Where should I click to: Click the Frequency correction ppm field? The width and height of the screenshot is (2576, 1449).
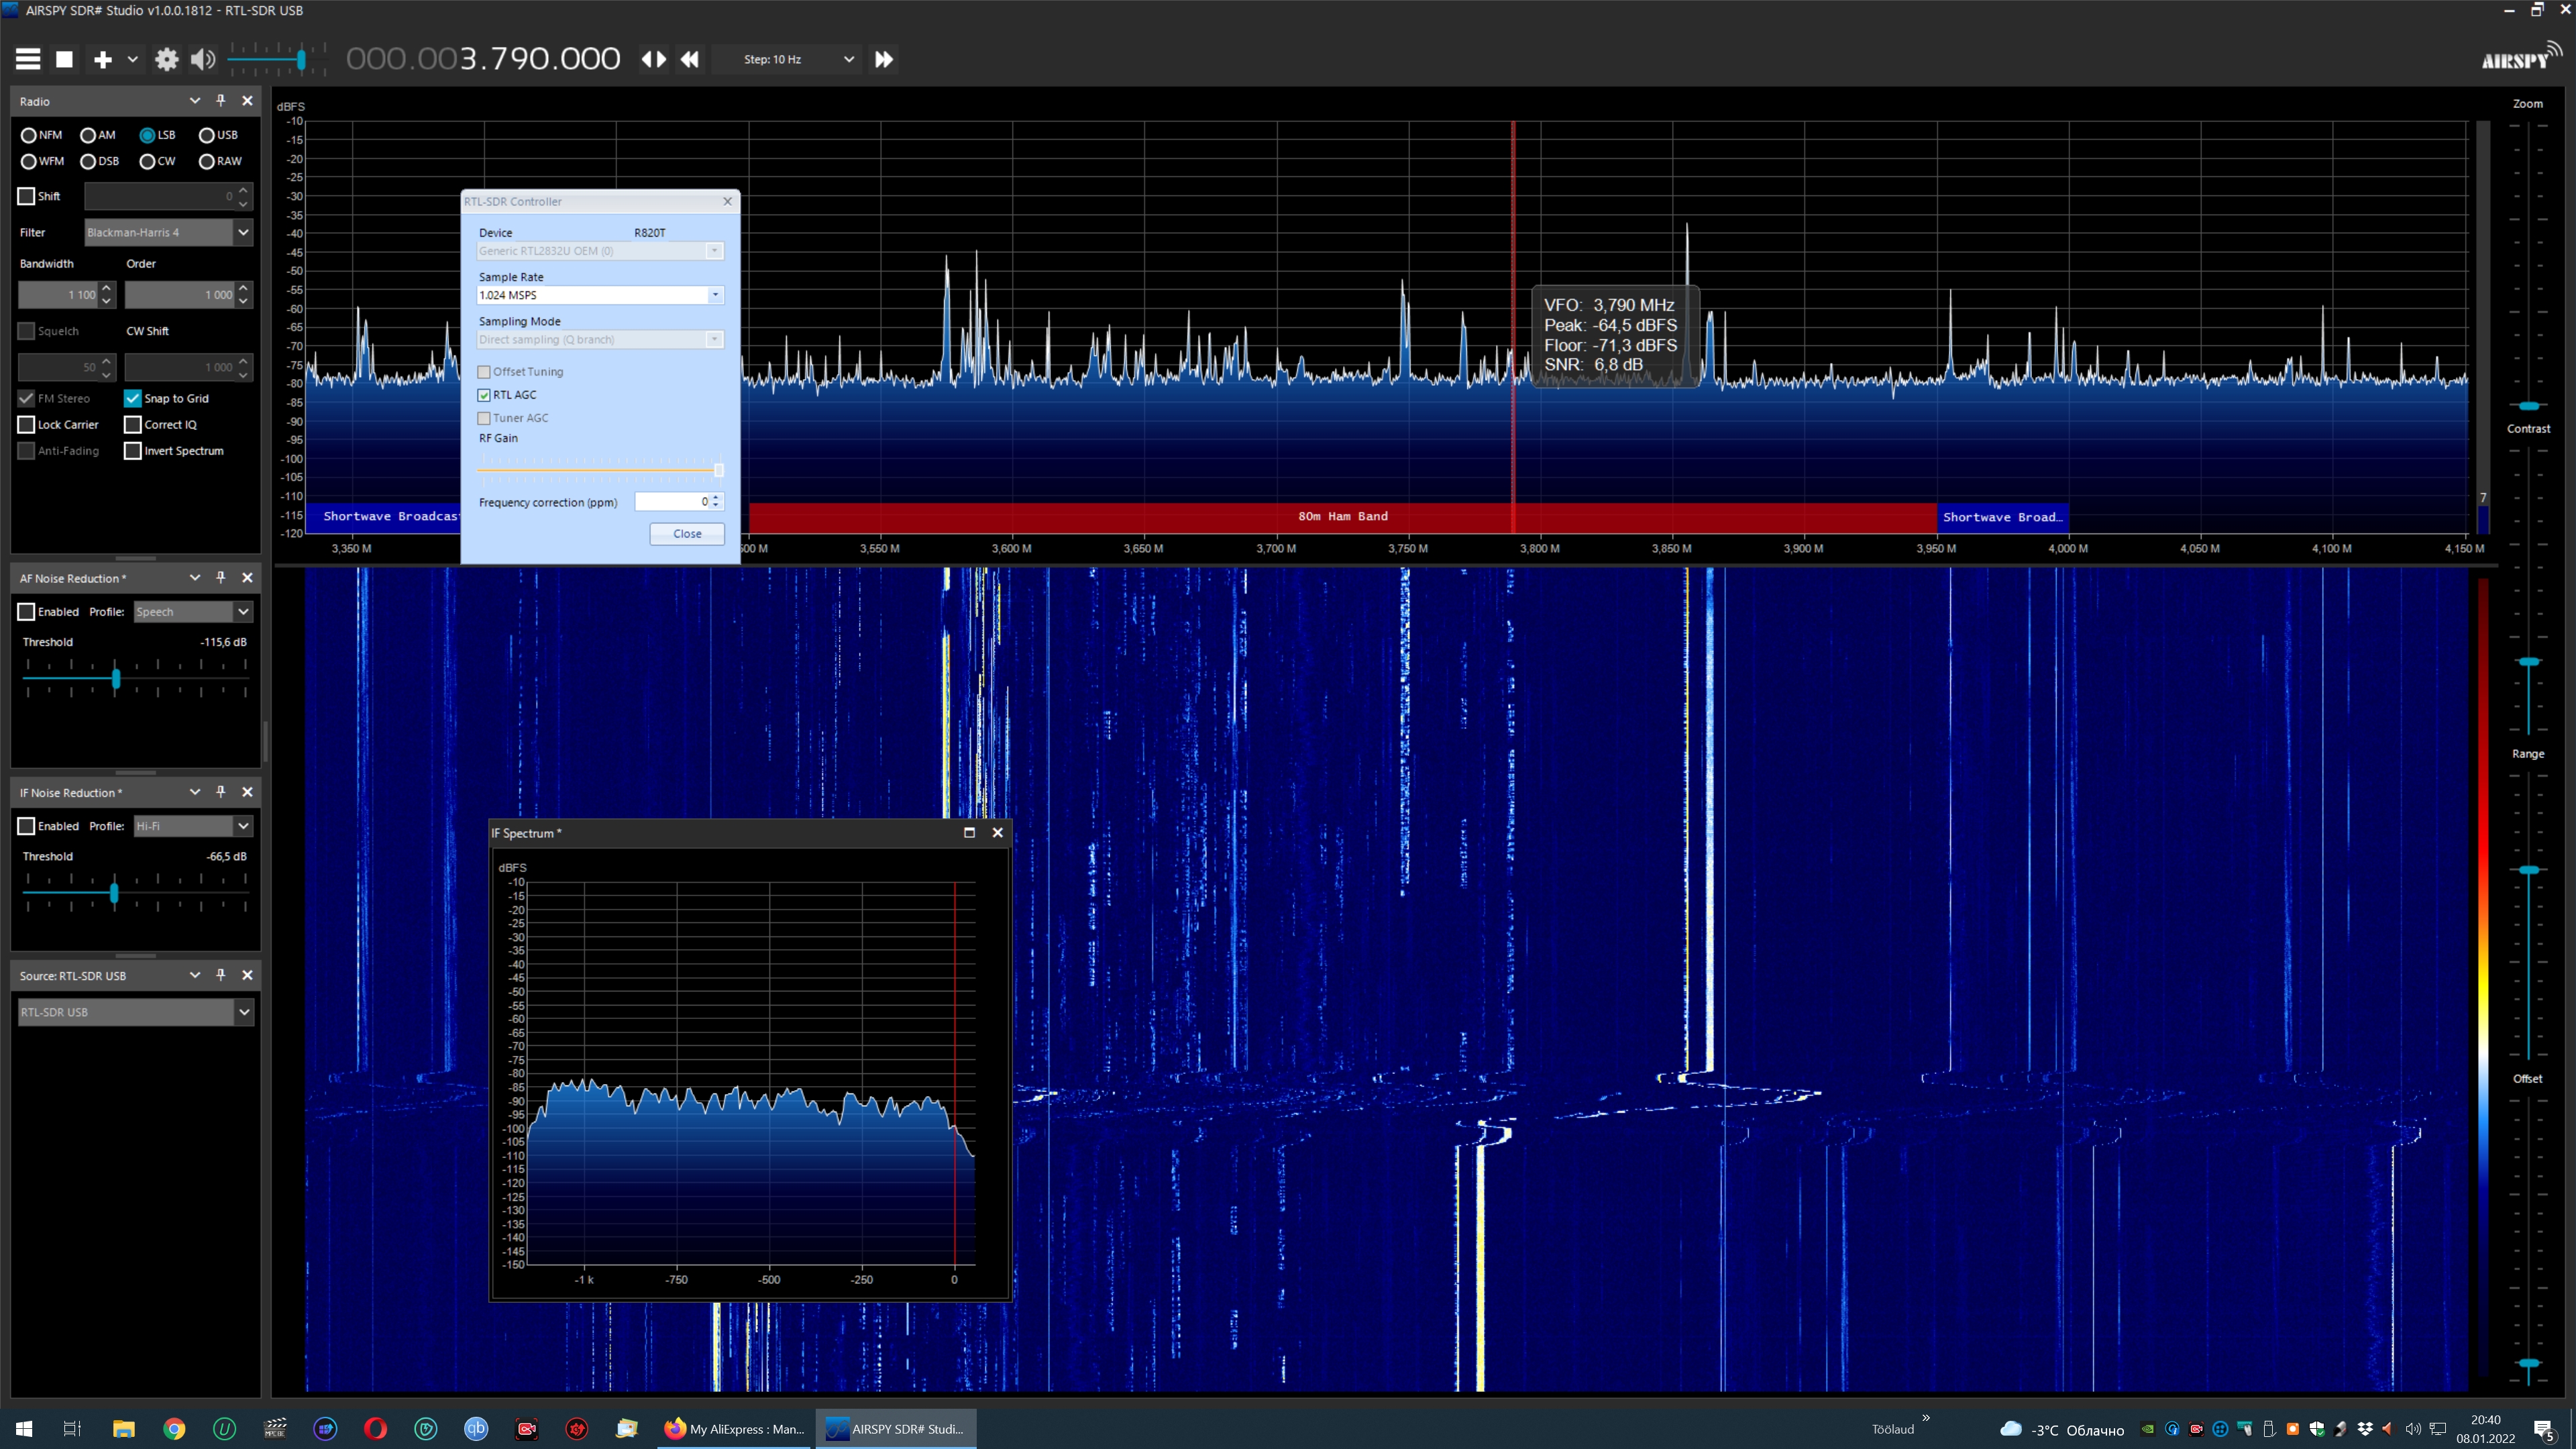tap(672, 502)
